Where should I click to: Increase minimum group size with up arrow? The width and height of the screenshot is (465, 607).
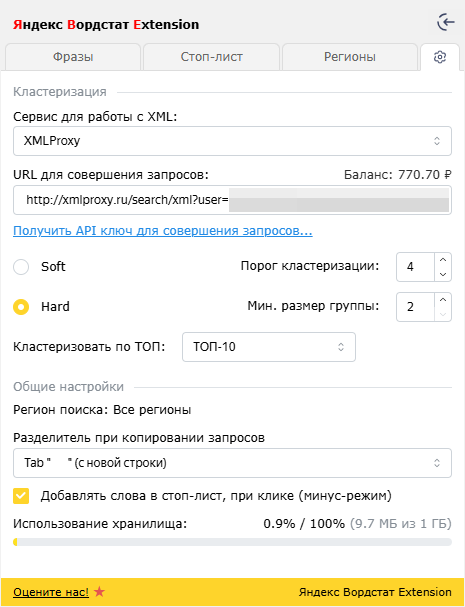coord(443,300)
